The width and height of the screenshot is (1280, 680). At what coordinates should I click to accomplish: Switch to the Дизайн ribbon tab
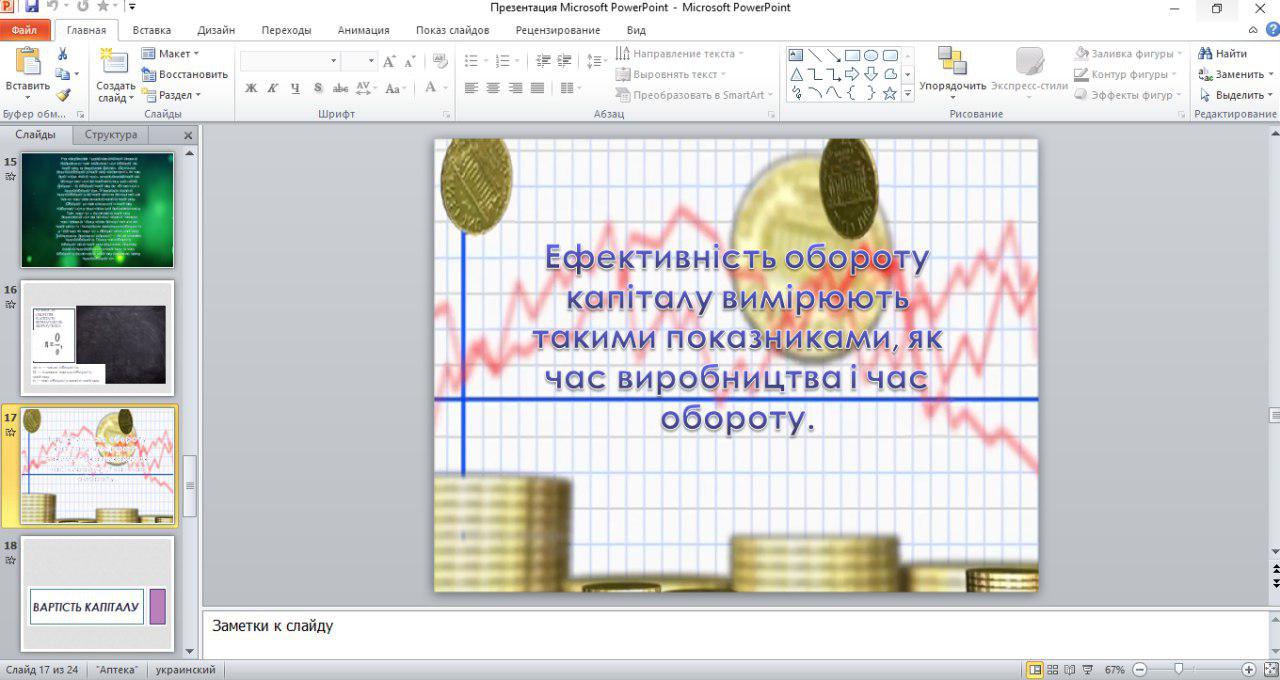217,31
